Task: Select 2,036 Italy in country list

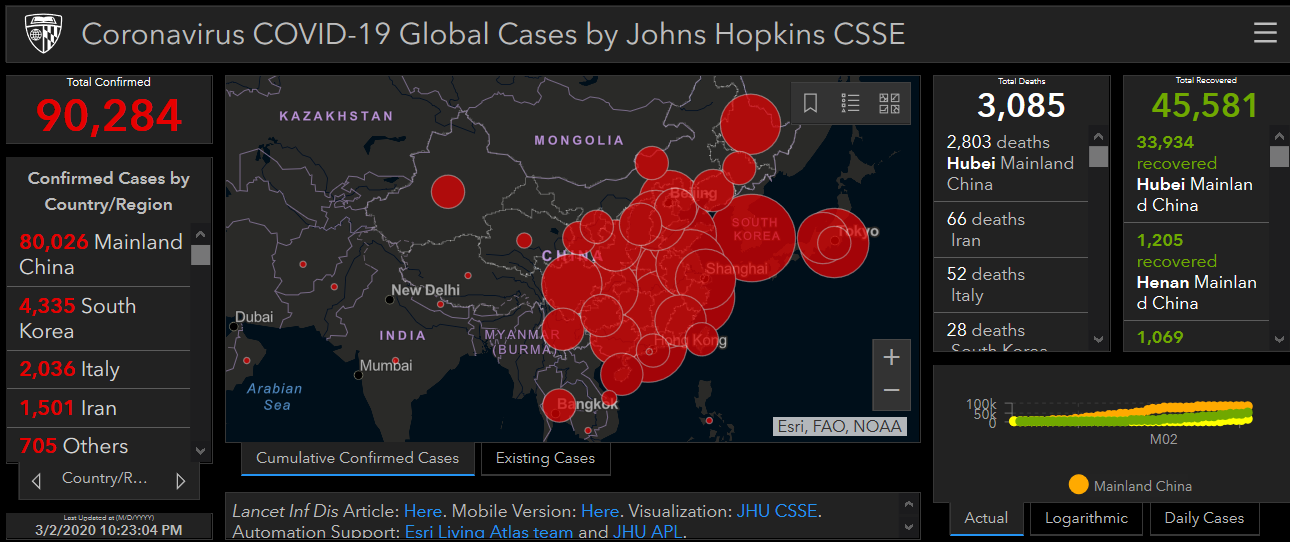Action: click(x=100, y=369)
